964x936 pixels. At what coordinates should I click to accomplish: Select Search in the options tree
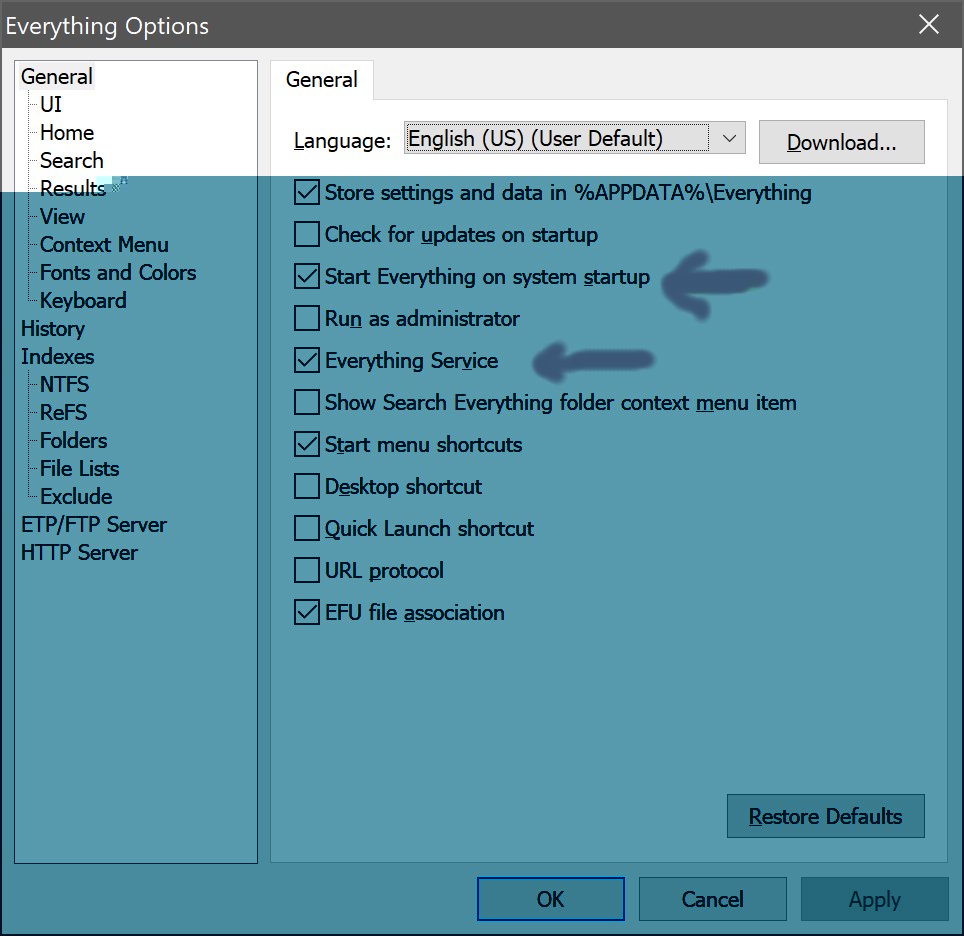click(x=72, y=161)
